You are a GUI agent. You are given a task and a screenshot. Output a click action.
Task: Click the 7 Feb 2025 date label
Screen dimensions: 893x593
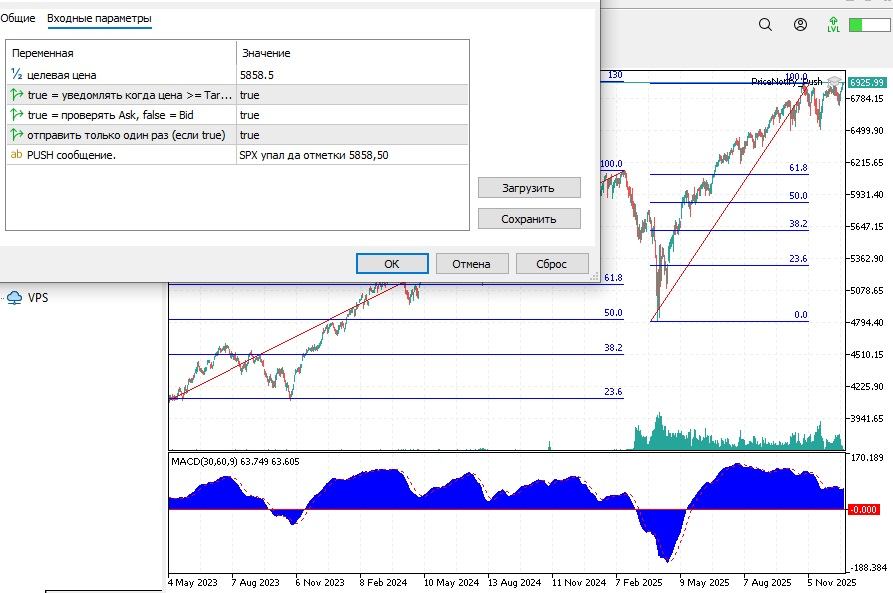638,583
